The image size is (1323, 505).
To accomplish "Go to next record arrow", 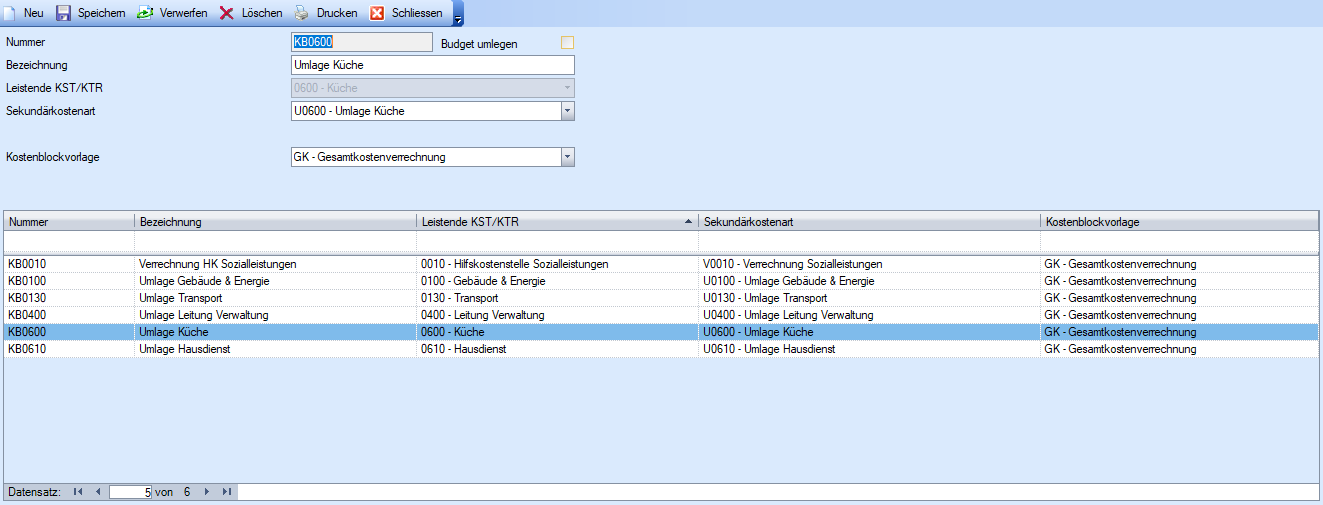I will pos(207,492).
